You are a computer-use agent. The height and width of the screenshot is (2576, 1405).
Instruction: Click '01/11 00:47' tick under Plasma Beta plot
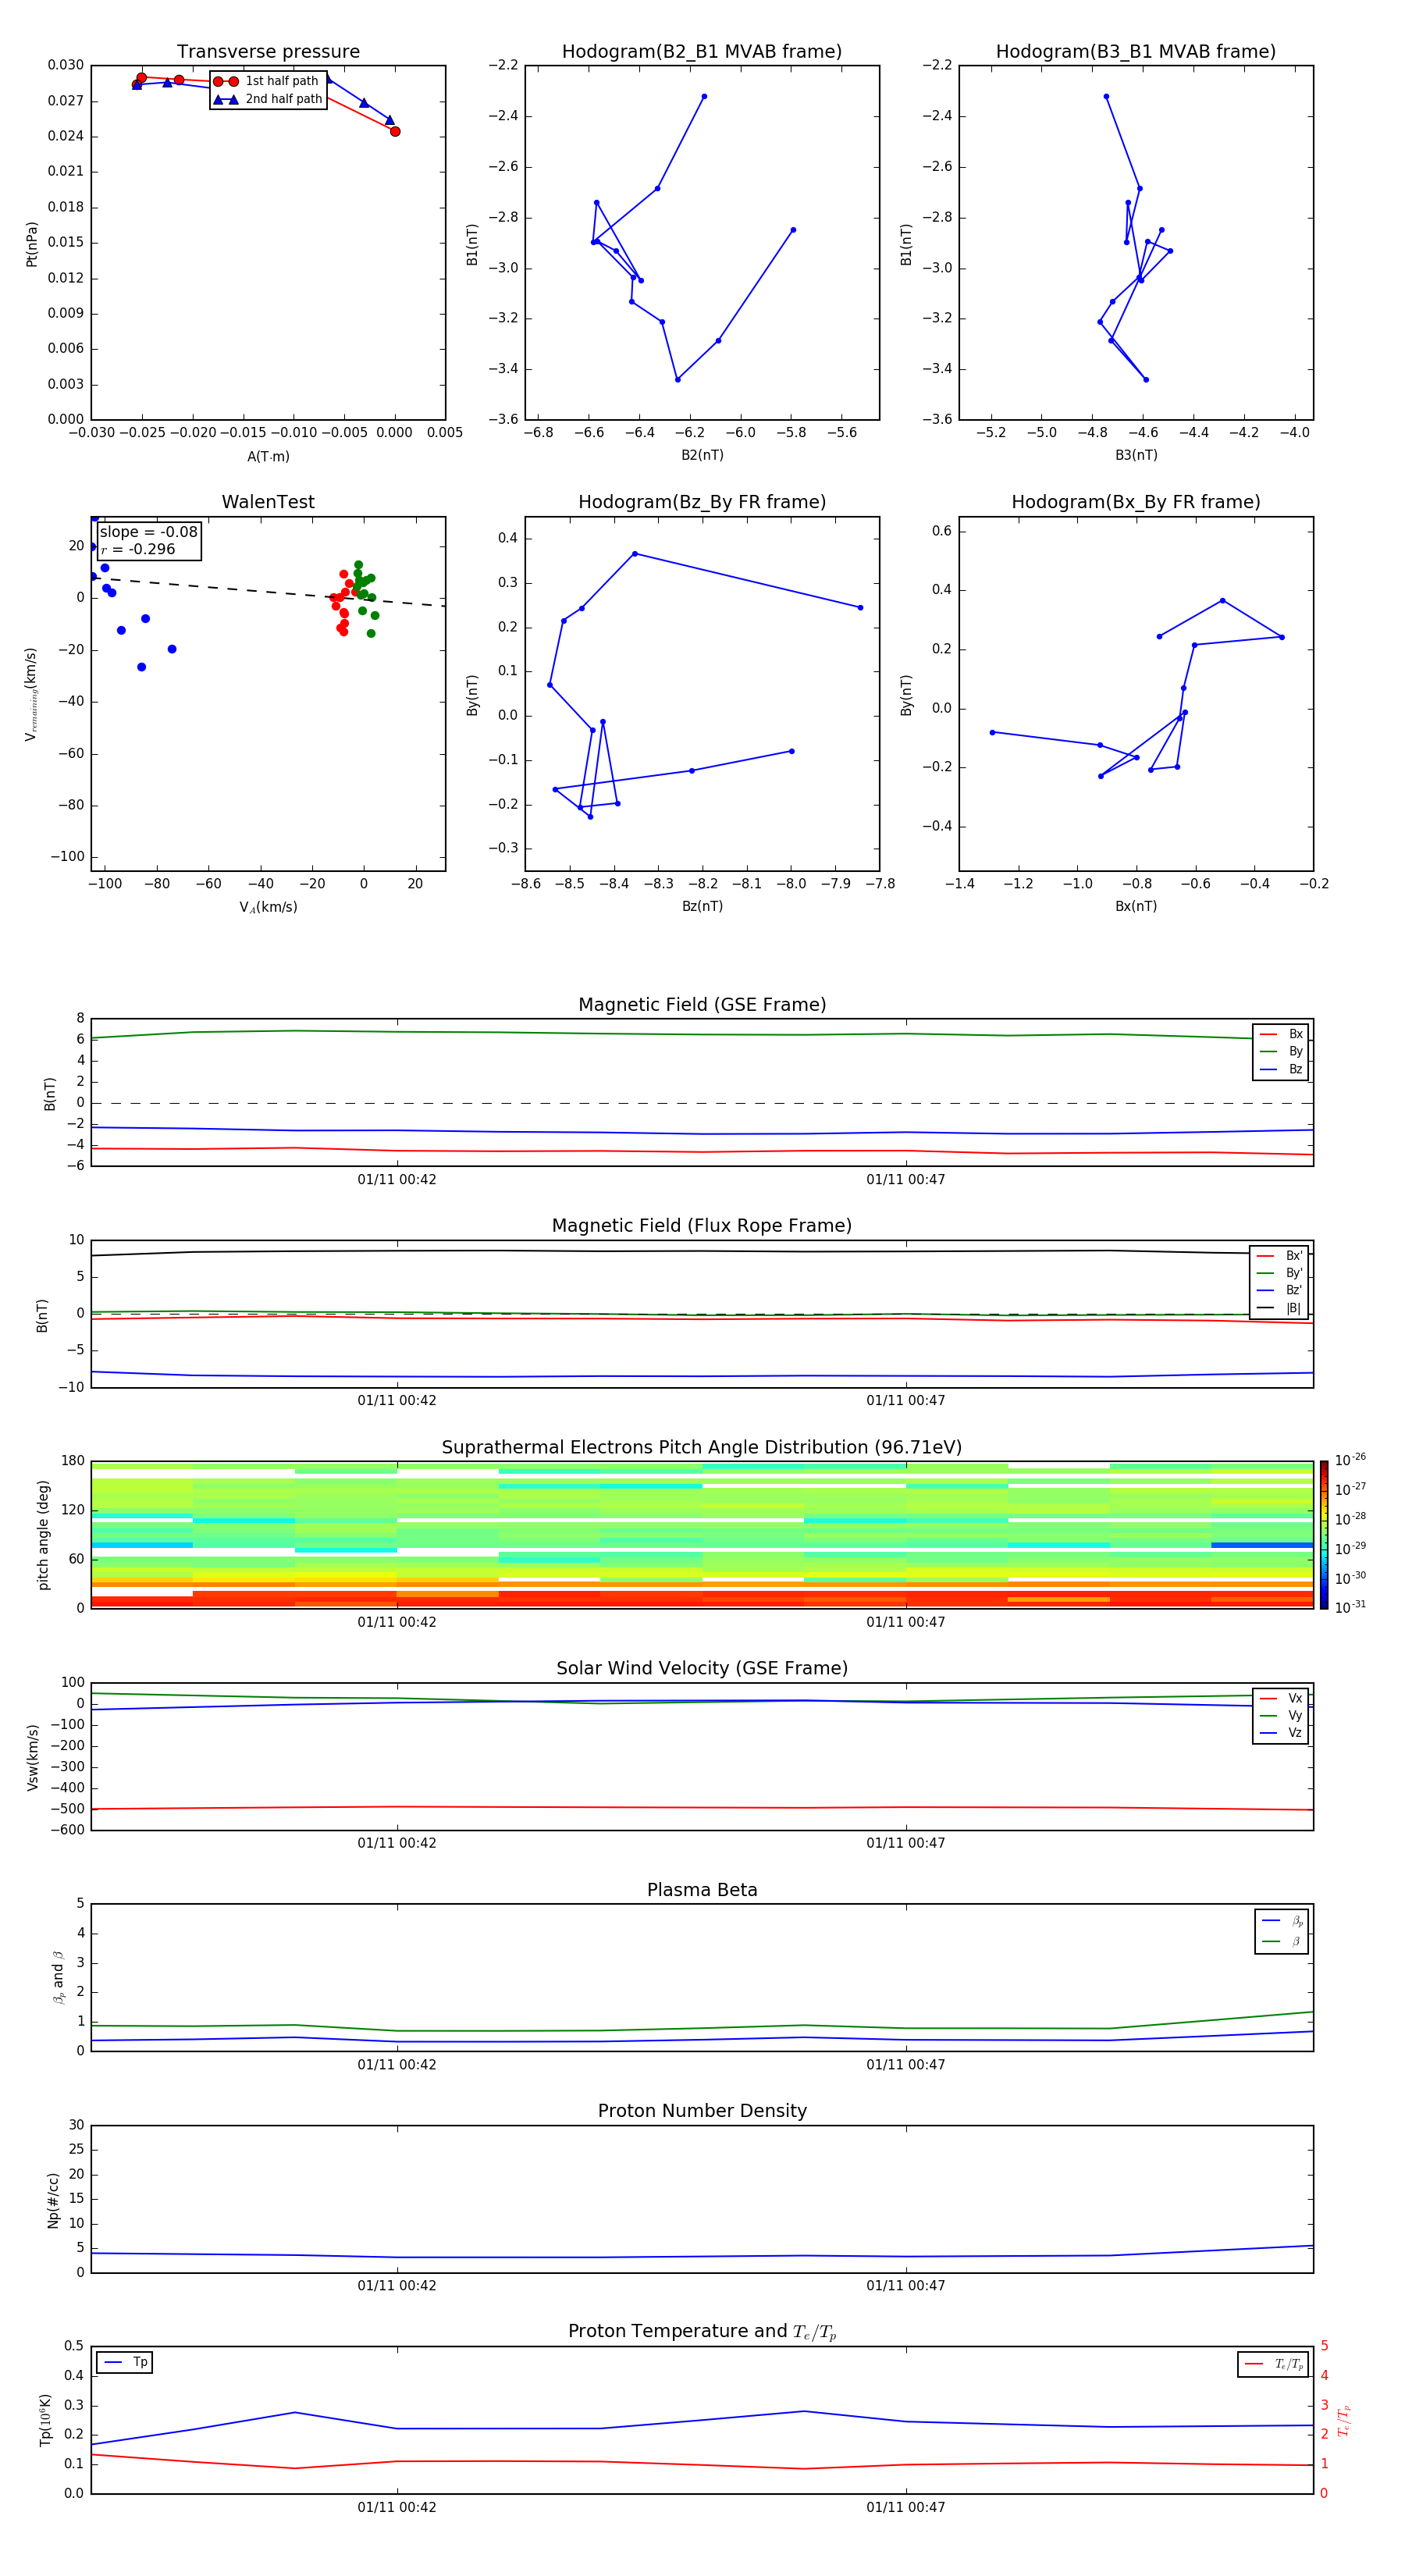[x=906, y=2064]
